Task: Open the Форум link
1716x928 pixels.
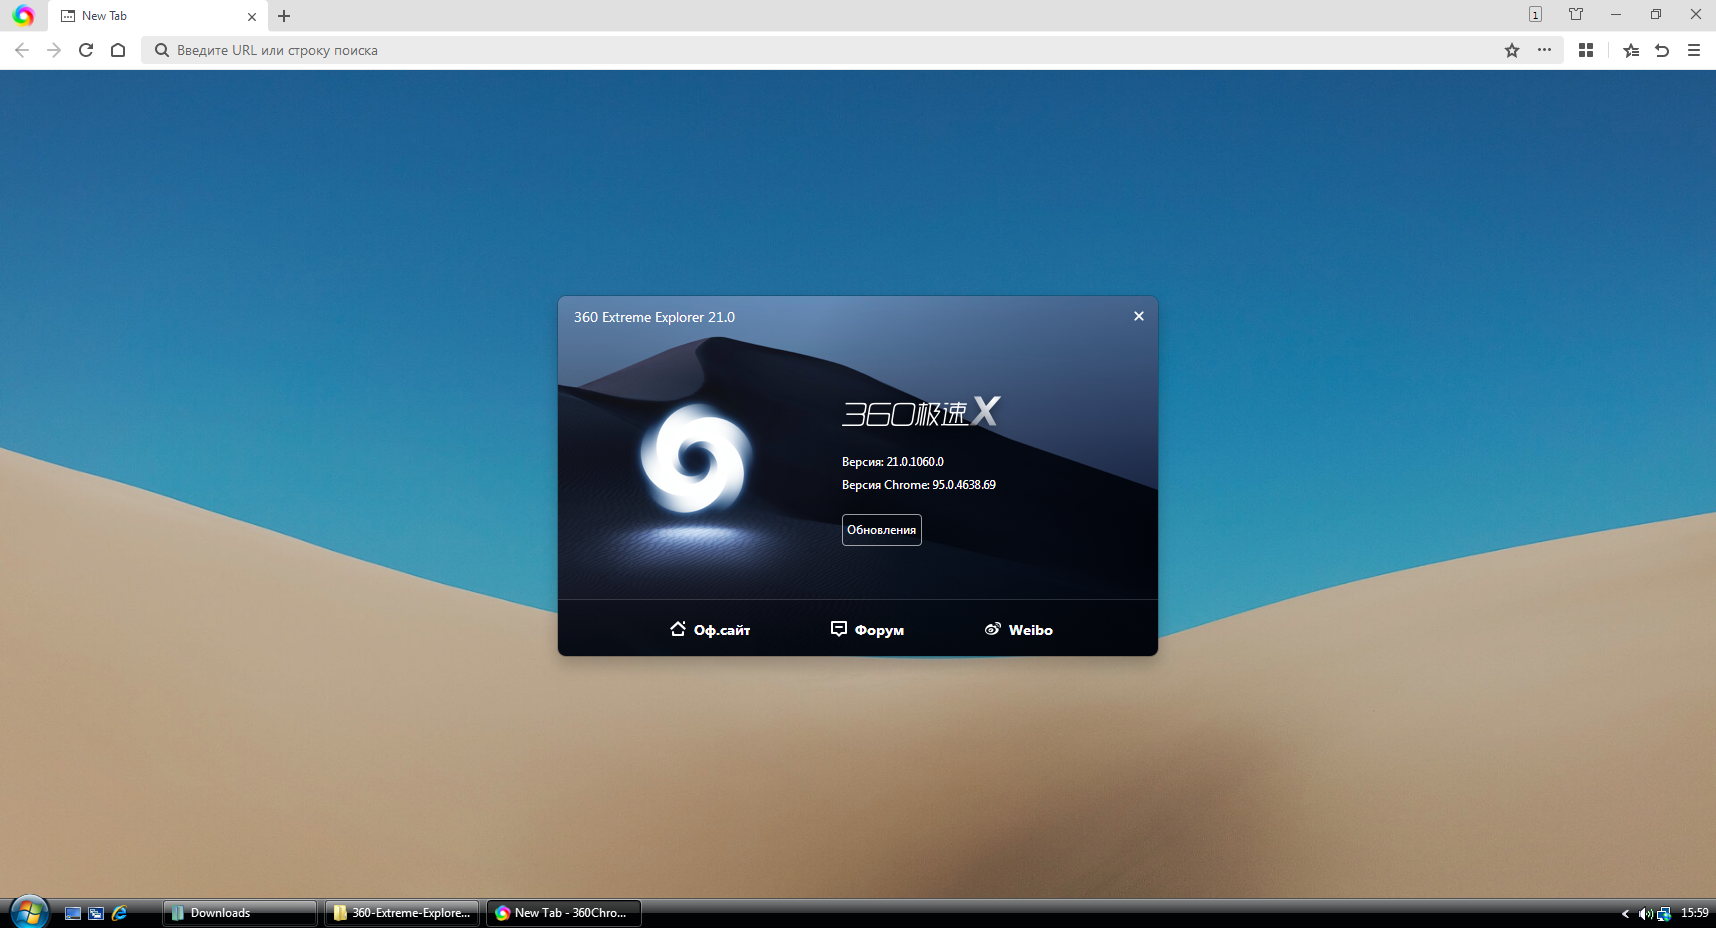Action: click(x=867, y=630)
